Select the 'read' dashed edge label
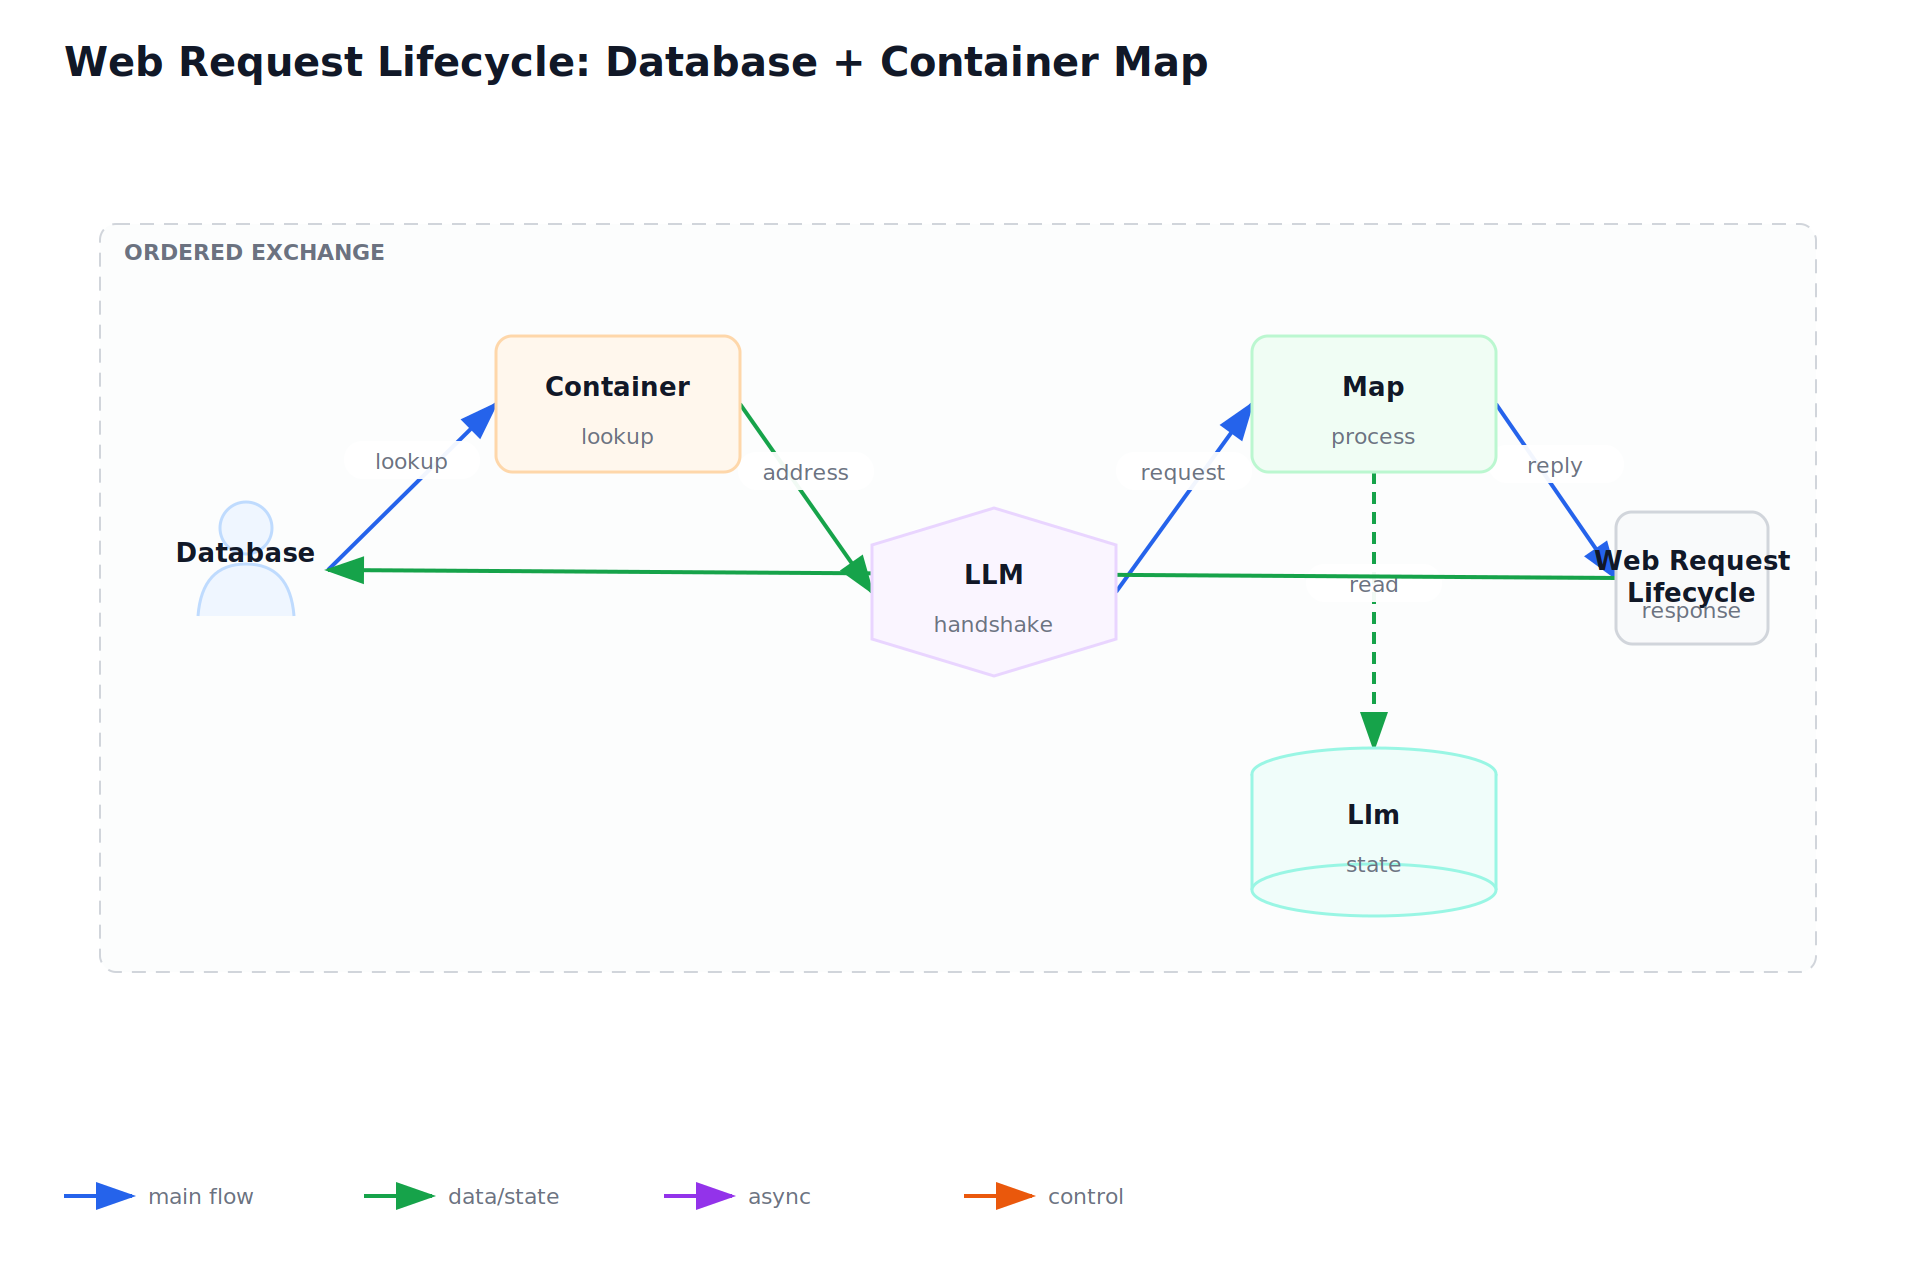Screen dimensions: 1920x1280 [1374, 584]
